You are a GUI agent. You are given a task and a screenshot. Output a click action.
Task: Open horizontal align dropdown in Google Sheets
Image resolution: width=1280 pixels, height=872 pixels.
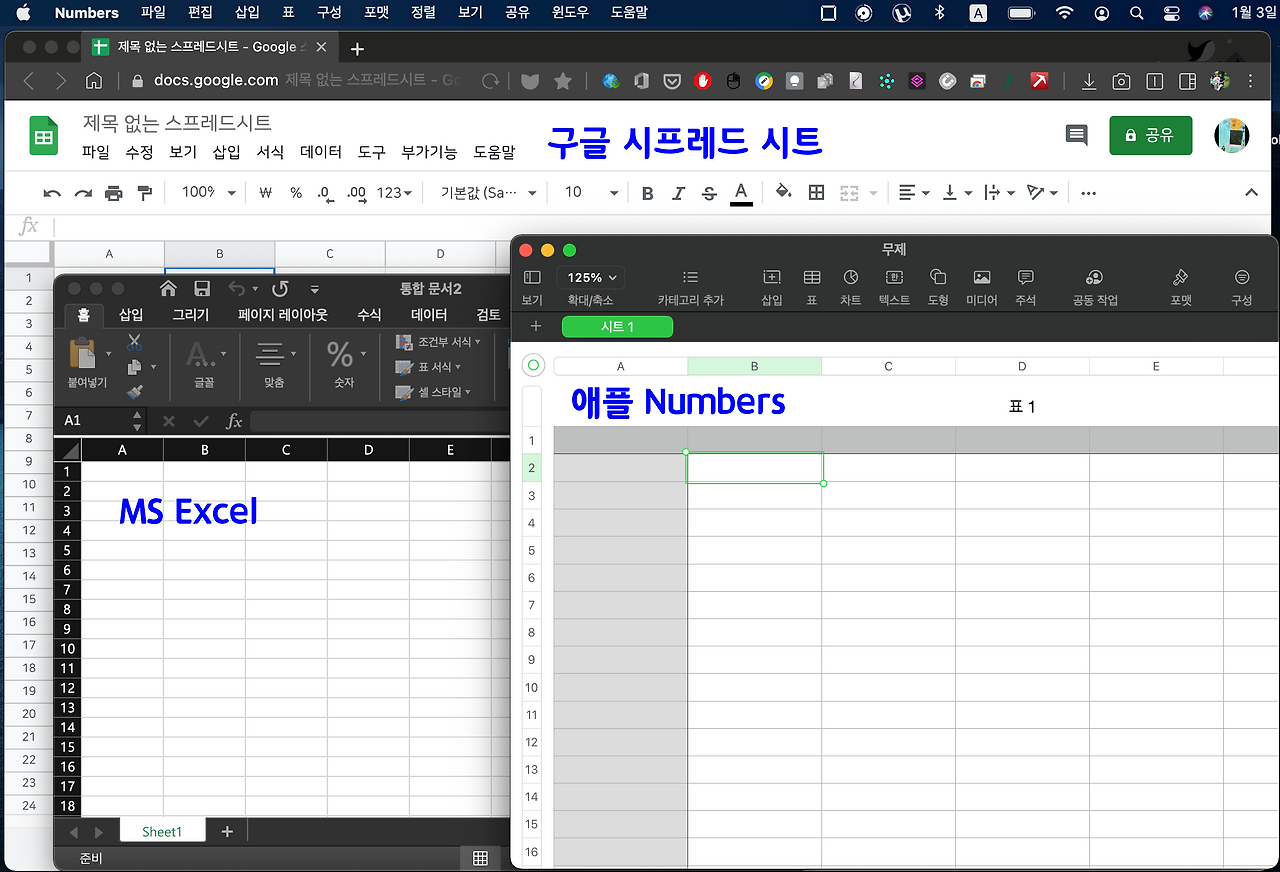pos(913,193)
